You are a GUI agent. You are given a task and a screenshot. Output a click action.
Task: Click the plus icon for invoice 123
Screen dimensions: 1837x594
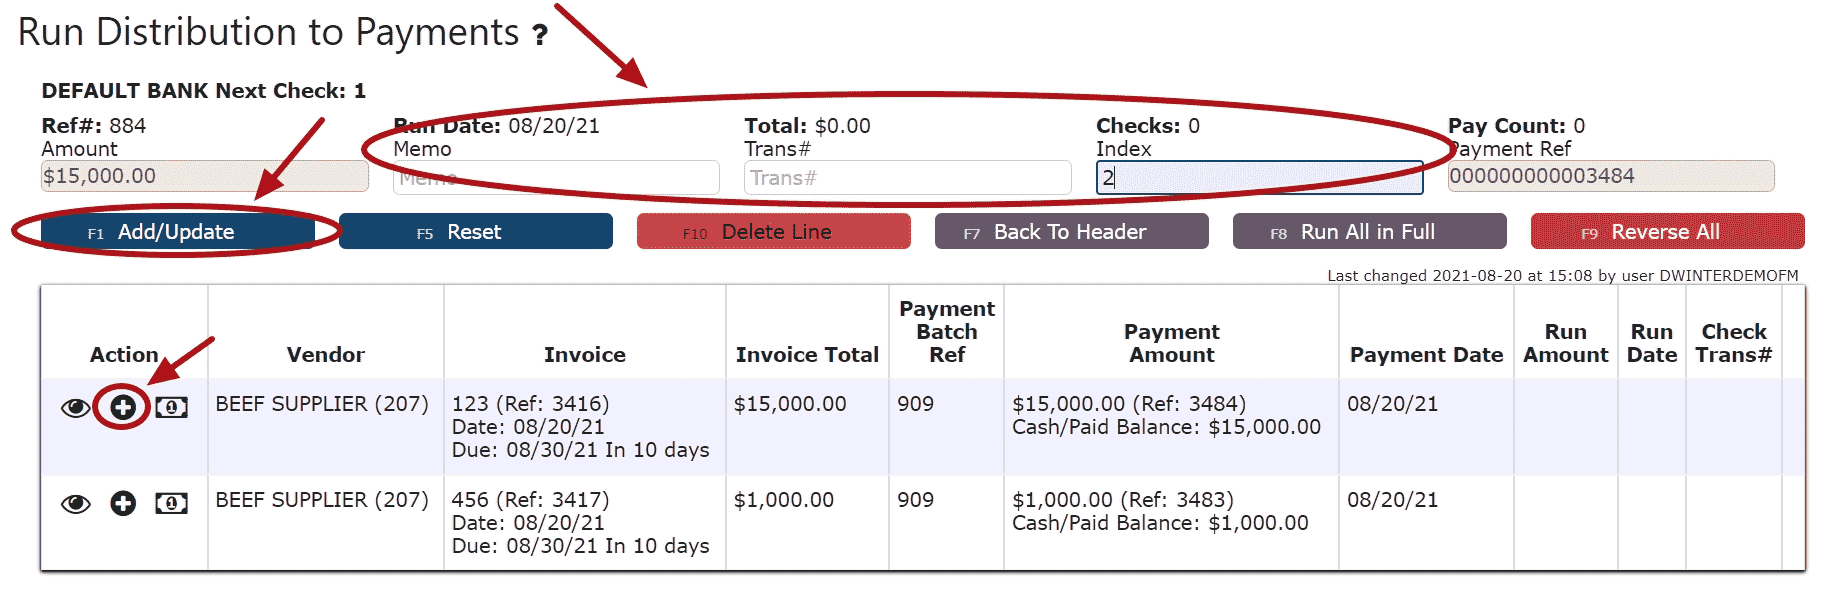coord(123,407)
